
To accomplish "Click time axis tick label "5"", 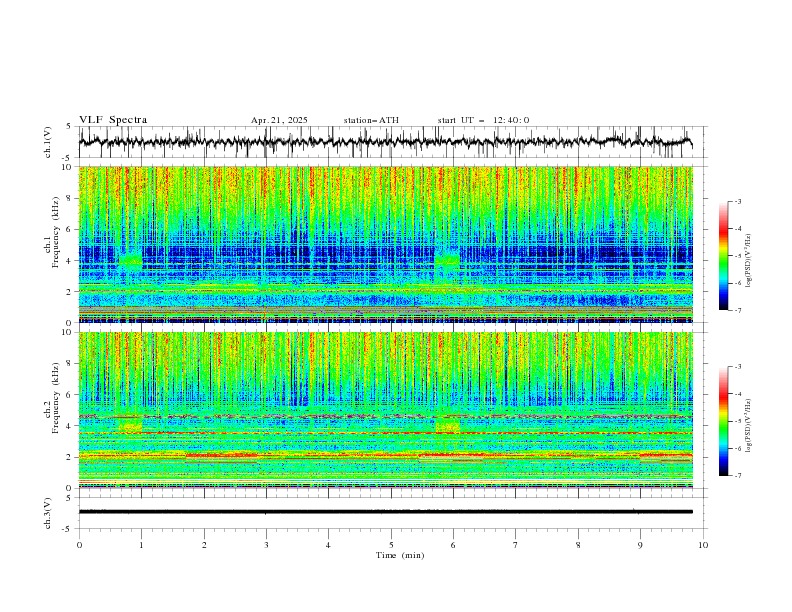I will coord(391,545).
